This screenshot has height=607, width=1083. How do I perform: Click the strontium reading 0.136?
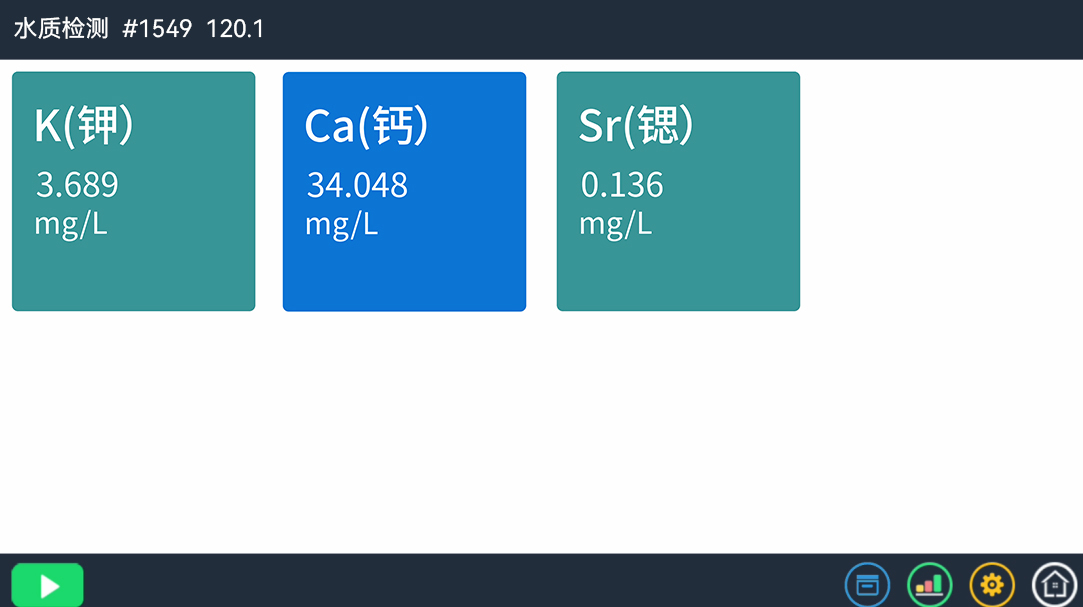pos(622,185)
